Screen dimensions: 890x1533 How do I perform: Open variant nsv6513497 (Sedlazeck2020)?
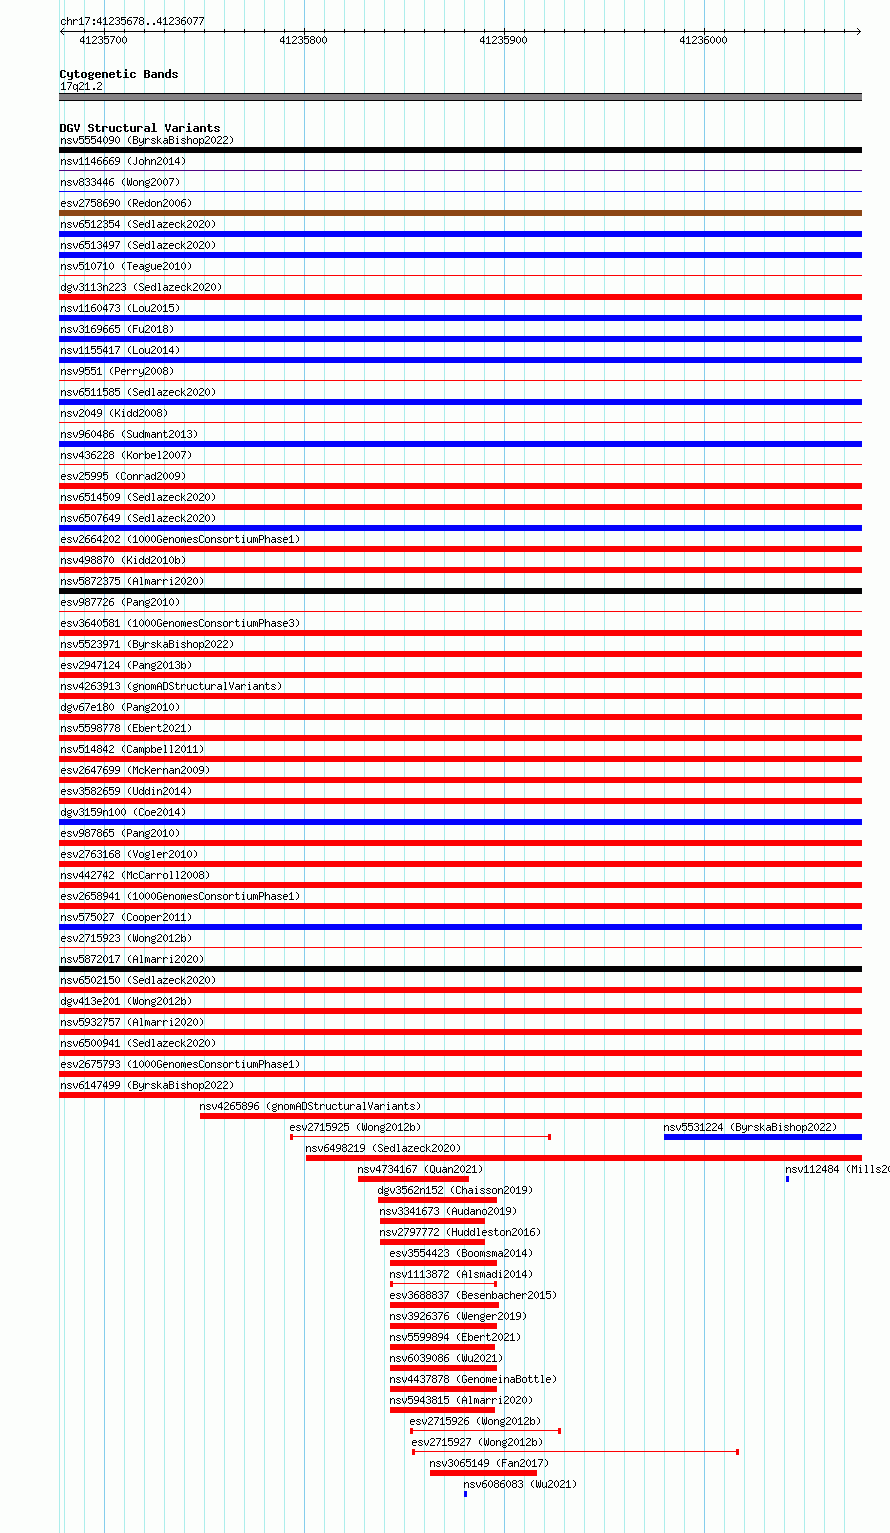138,245
